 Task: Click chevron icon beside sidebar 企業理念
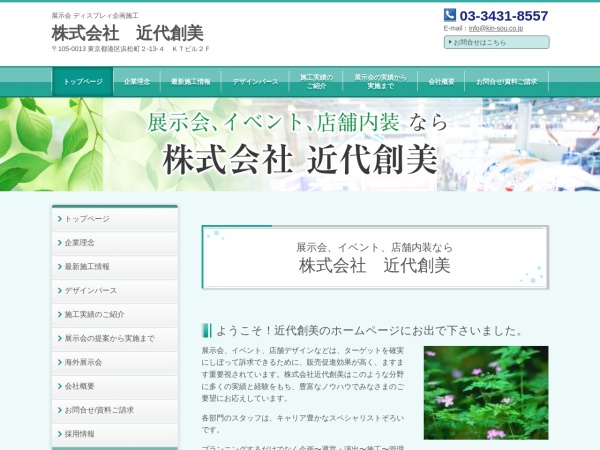[x=59, y=243]
